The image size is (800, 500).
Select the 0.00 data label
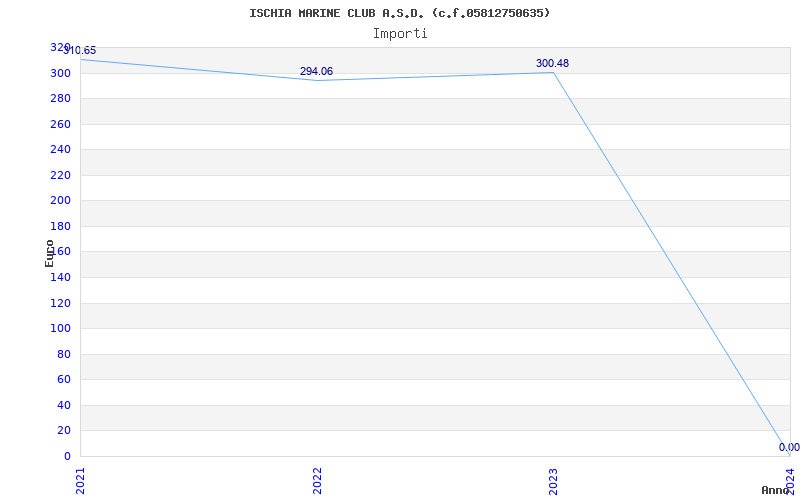pos(789,447)
